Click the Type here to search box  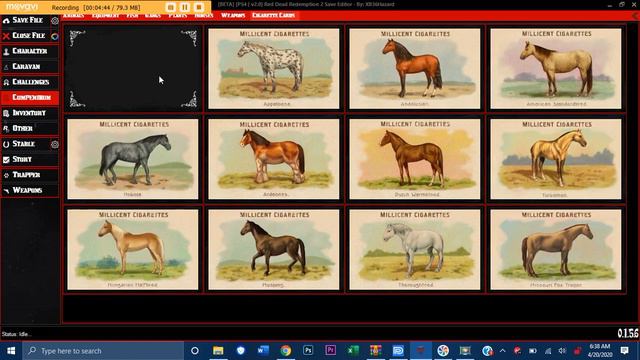[x=103, y=351]
